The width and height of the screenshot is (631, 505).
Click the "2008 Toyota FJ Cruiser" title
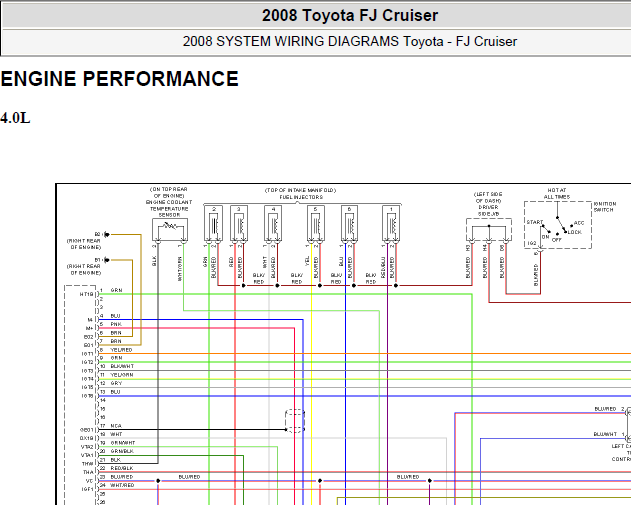click(x=350, y=16)
